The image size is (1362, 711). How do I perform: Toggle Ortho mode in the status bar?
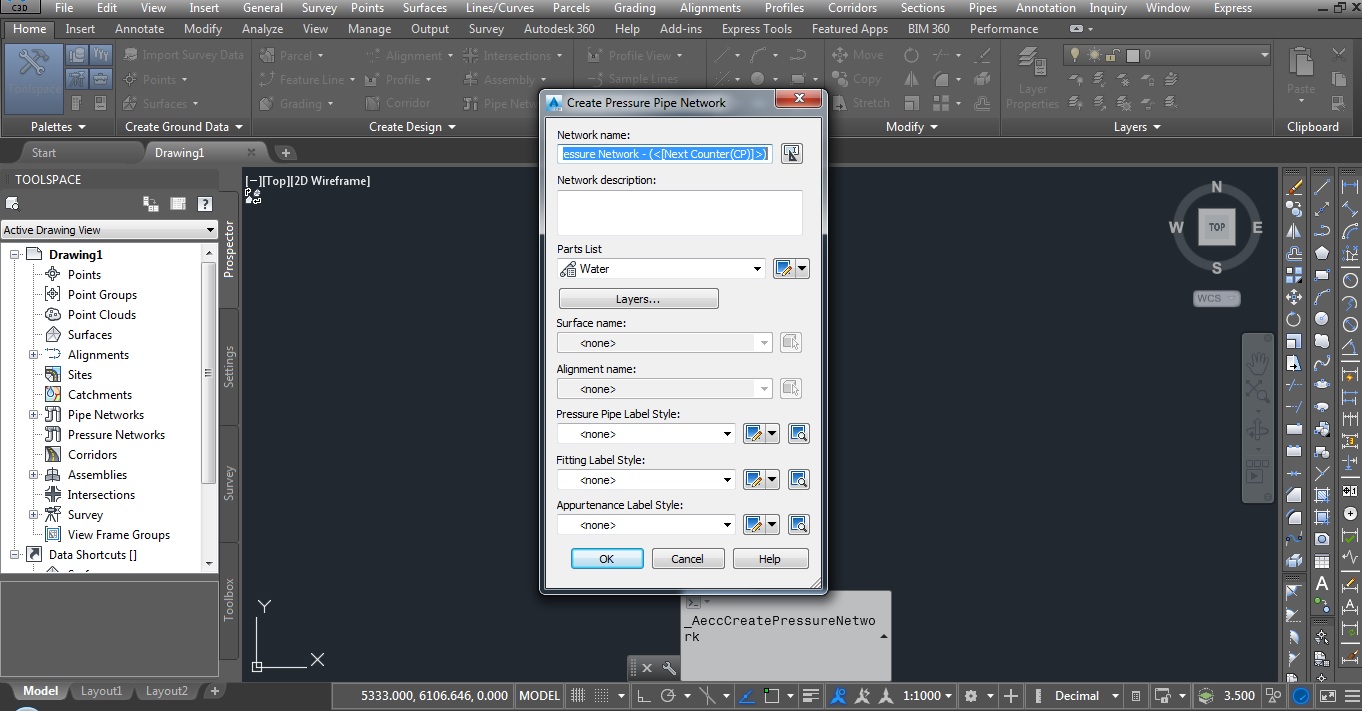[x=643, y=696]
